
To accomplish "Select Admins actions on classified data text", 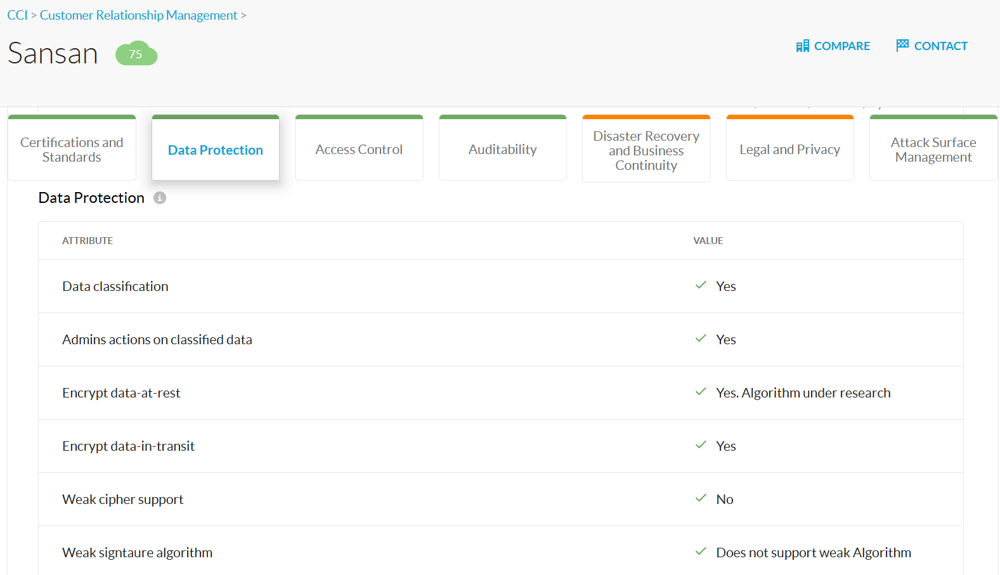I will pyautogui.click(x=157, y=340).
